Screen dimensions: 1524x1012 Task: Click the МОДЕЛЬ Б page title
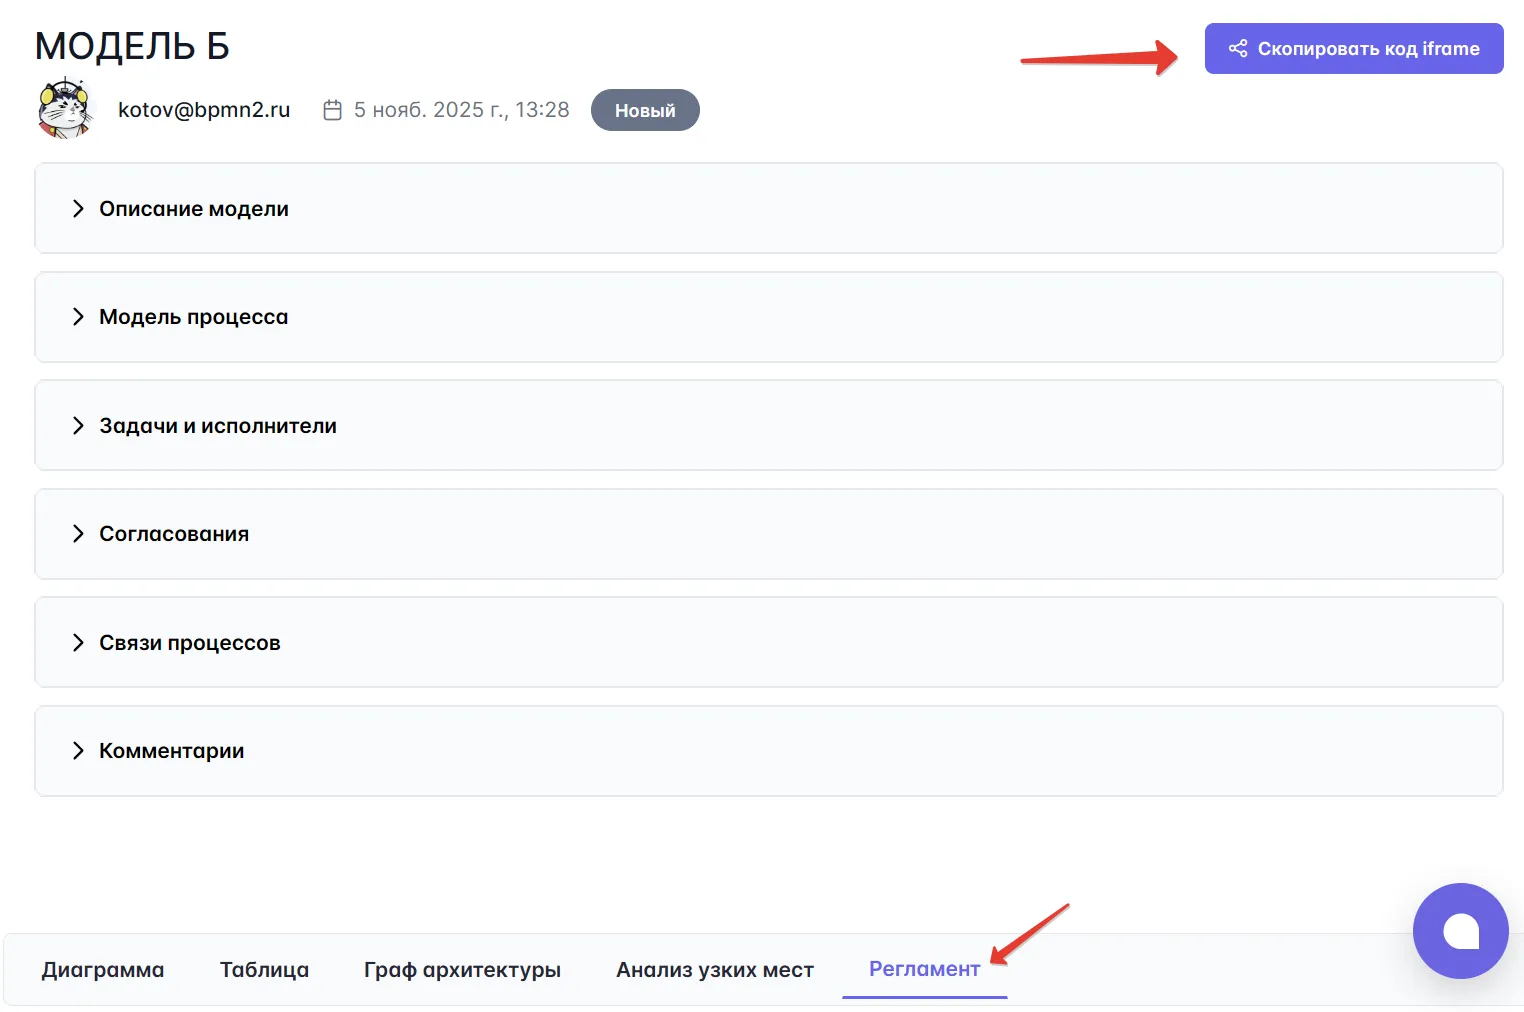(x=132, y=46)
